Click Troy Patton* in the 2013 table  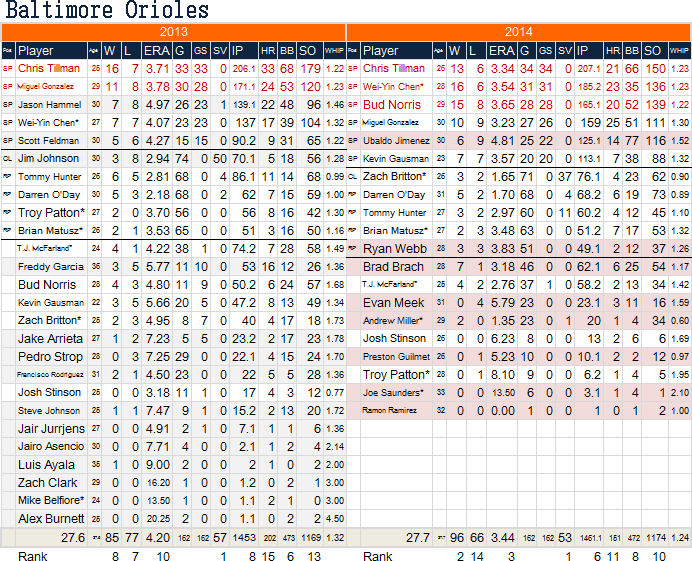(x=51, y=213)
